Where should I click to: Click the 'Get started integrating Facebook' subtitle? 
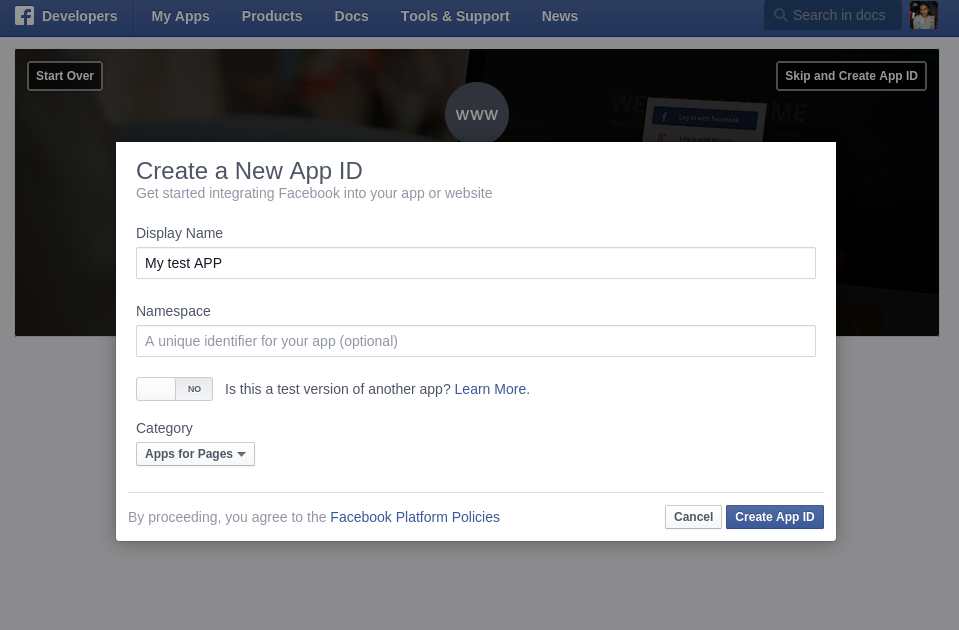tap(314, 193)
